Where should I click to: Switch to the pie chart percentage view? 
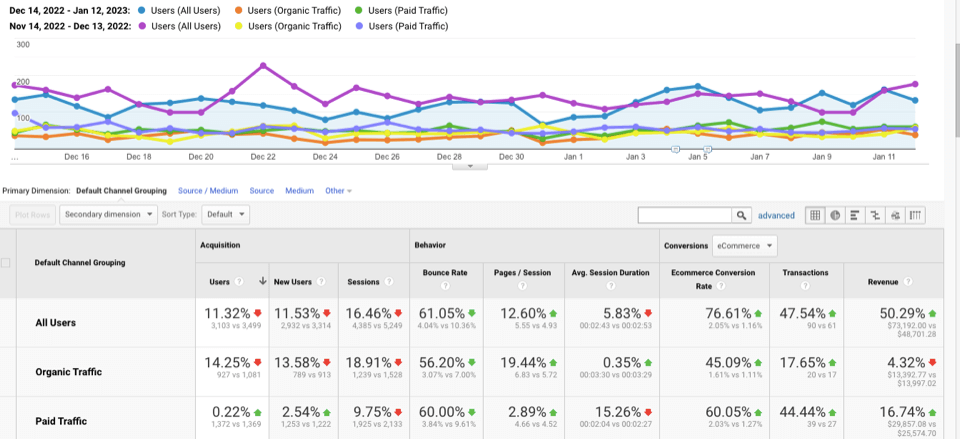(x=835, y=215)
